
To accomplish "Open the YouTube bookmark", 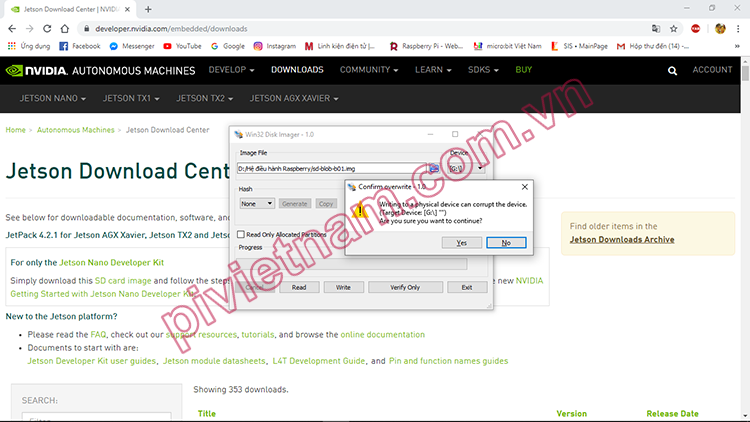I will click(182, 46).
